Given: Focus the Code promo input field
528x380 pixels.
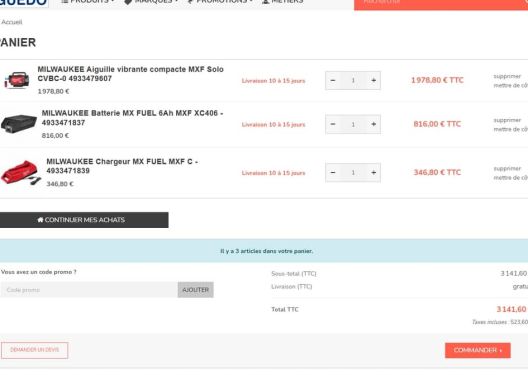Looking at the screenshot, I should tap(89, 290).
